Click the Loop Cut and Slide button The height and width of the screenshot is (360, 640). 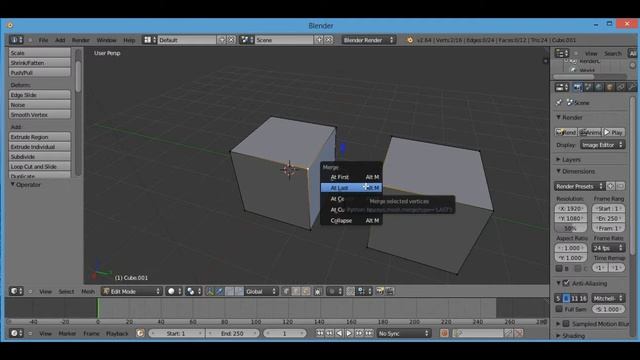tap(40, 167)
